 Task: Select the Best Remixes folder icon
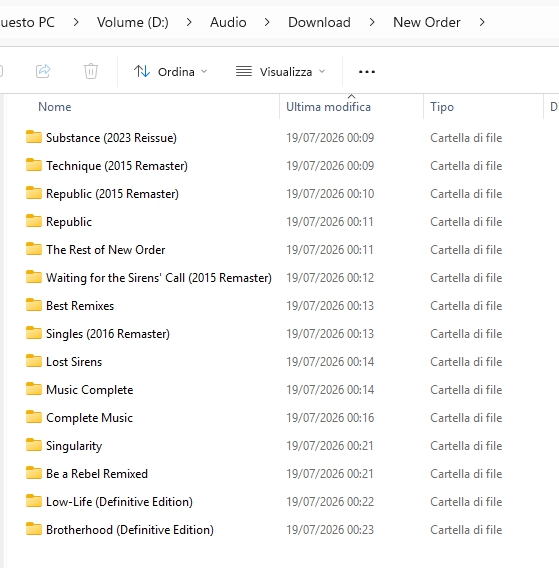tap(34, 305)
